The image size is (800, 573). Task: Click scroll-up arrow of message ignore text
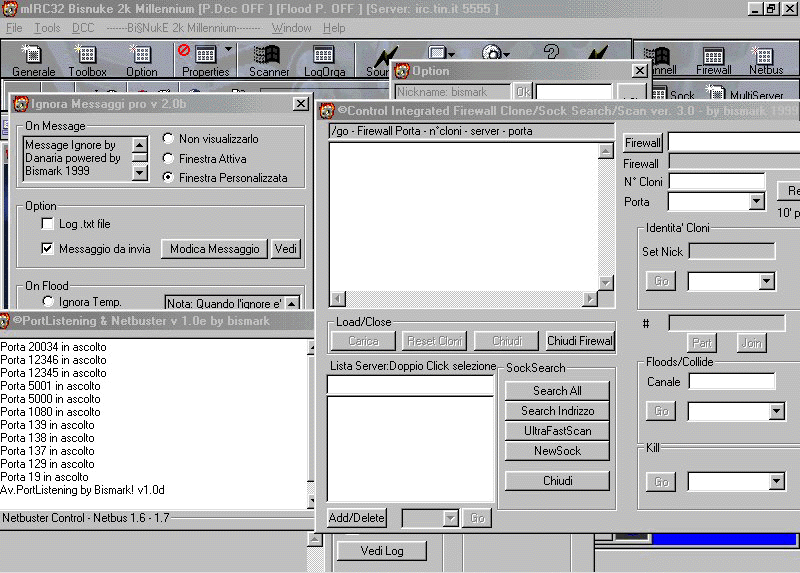pos(139,145)
